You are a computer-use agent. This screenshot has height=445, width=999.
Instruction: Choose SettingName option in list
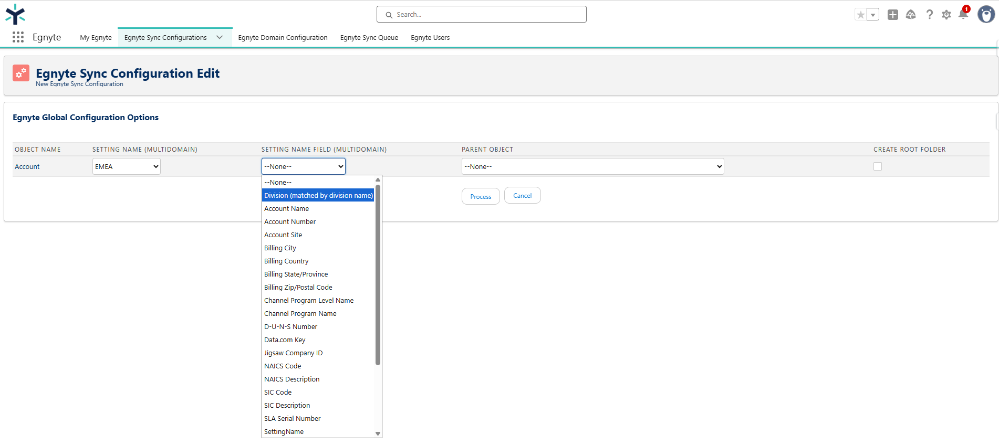(319, 432)
